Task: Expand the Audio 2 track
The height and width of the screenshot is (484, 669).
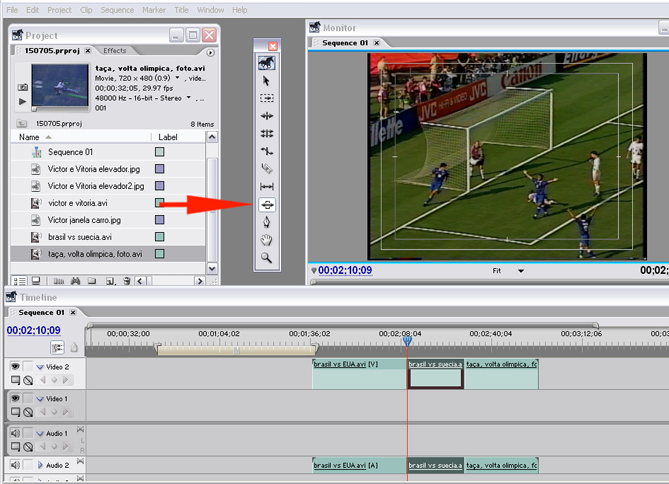Action: [x=40, y=465]
